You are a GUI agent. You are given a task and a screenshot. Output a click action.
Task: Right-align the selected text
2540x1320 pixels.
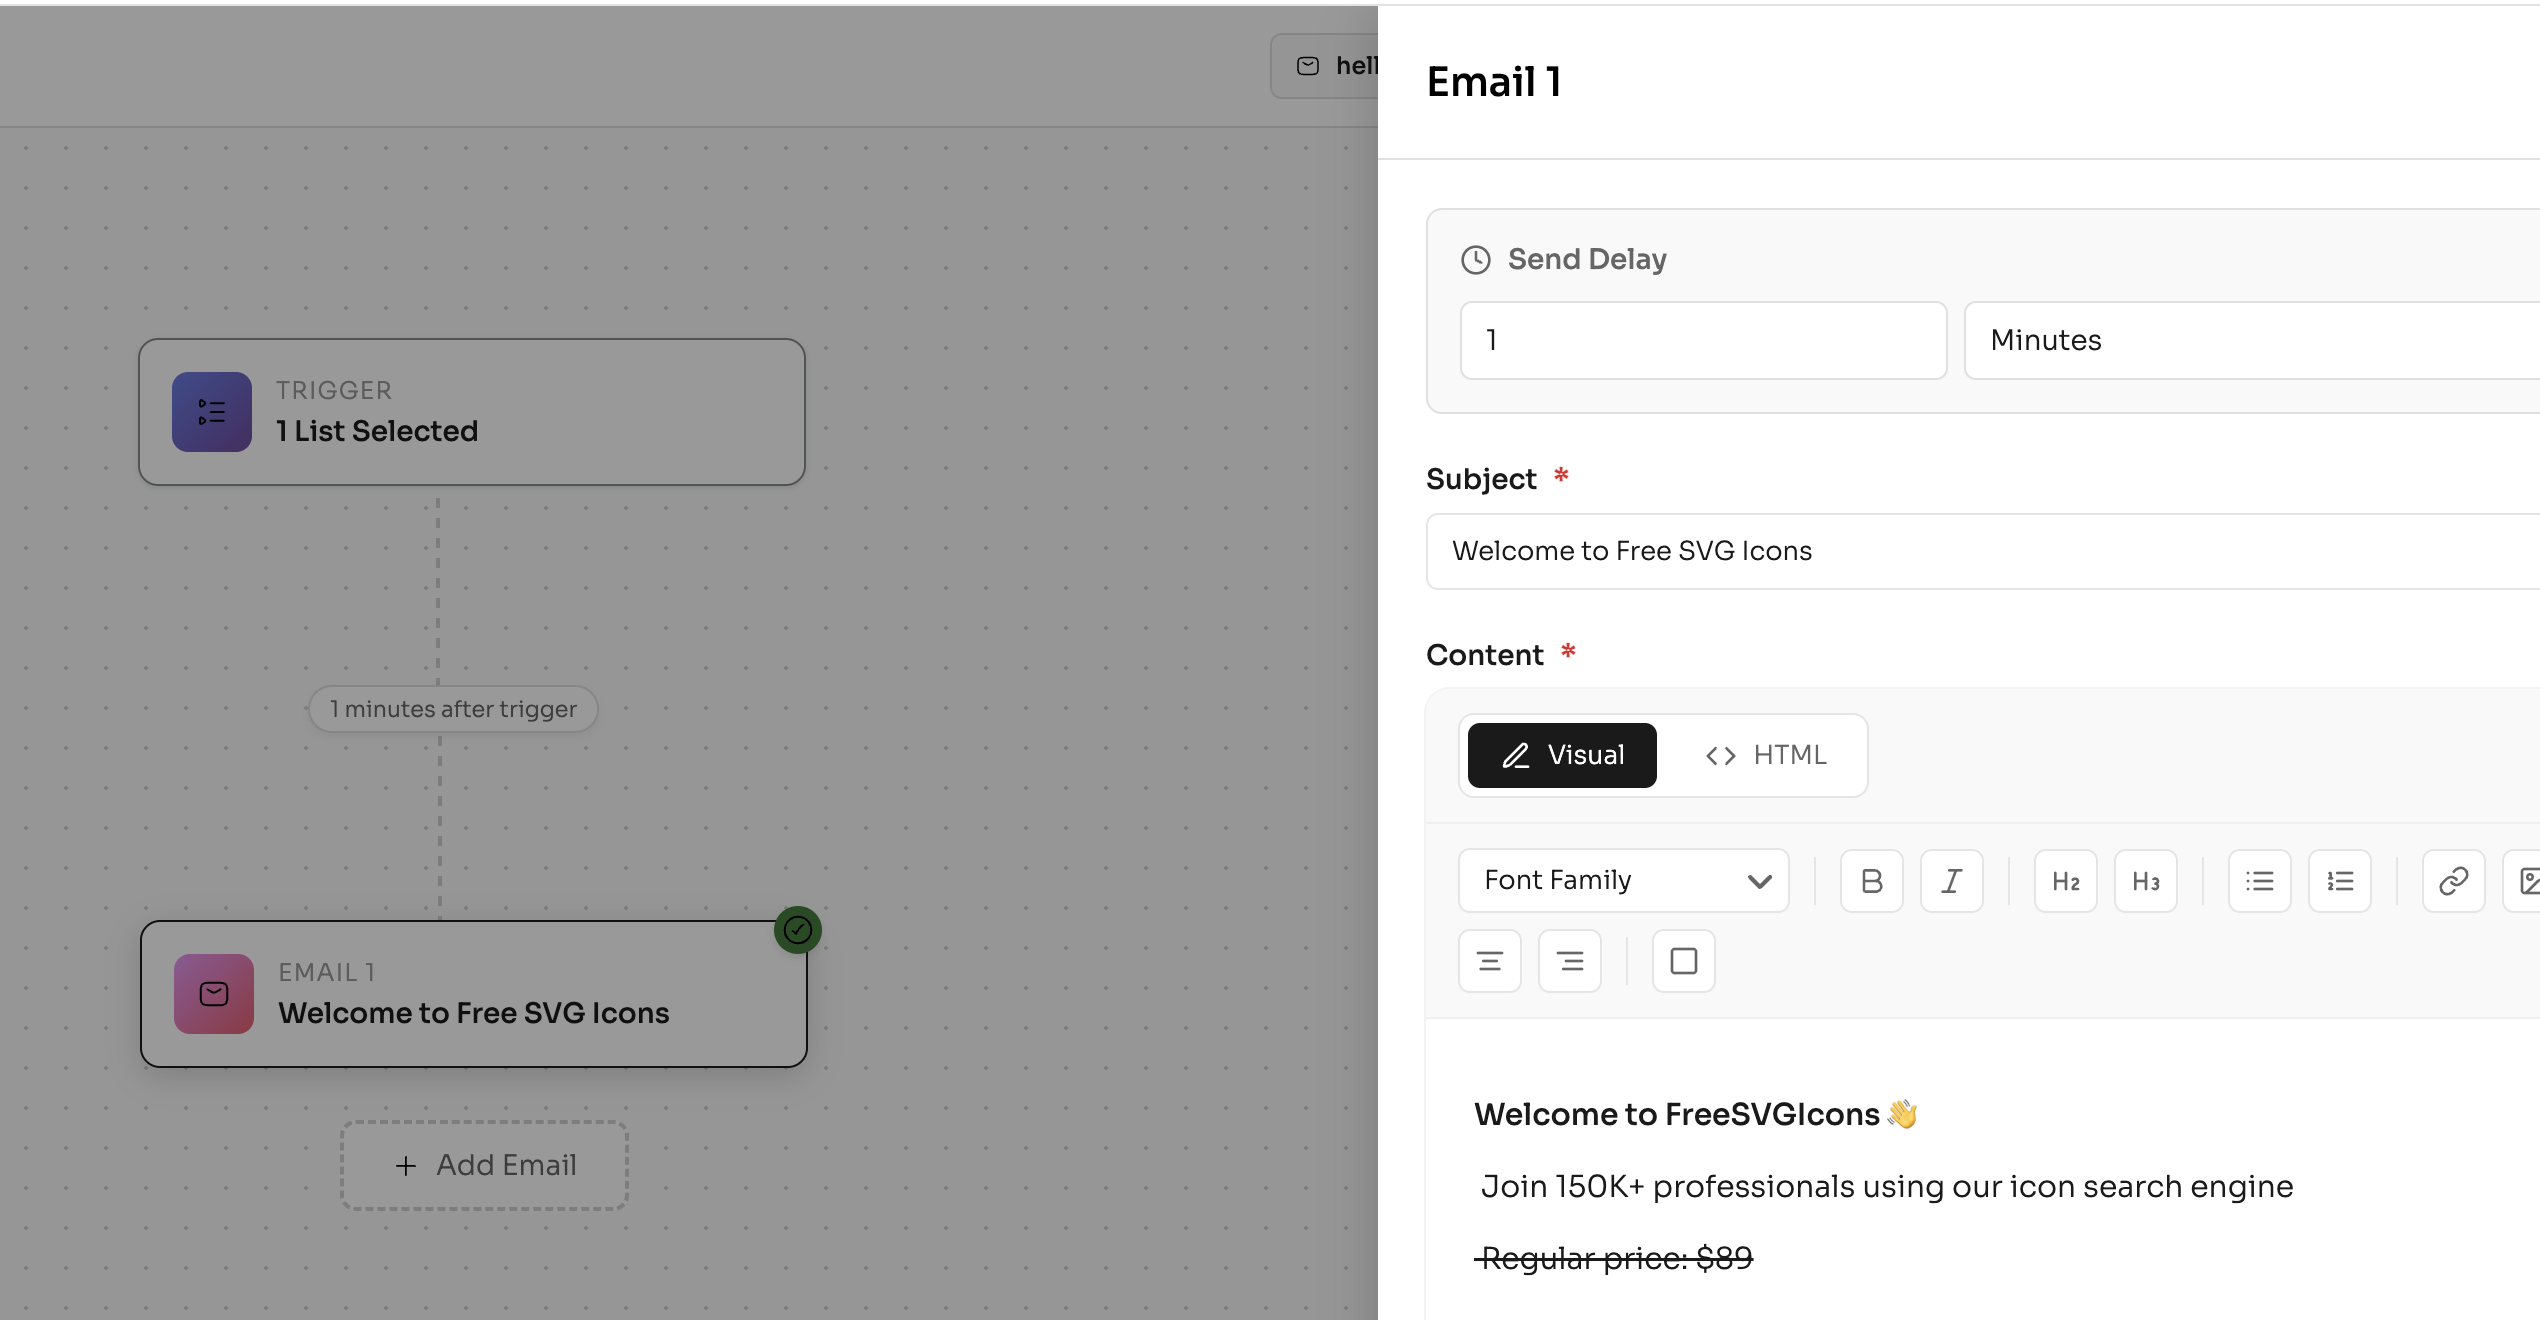[x=1570, y=961]
